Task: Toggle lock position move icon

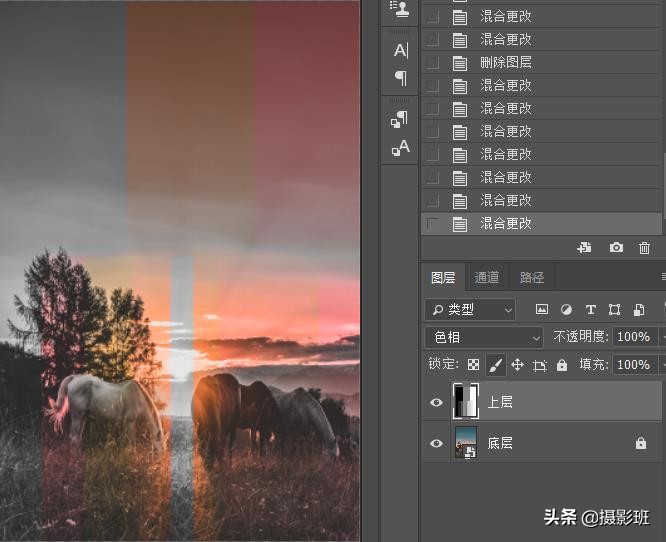Action: [x=517, y=364]
